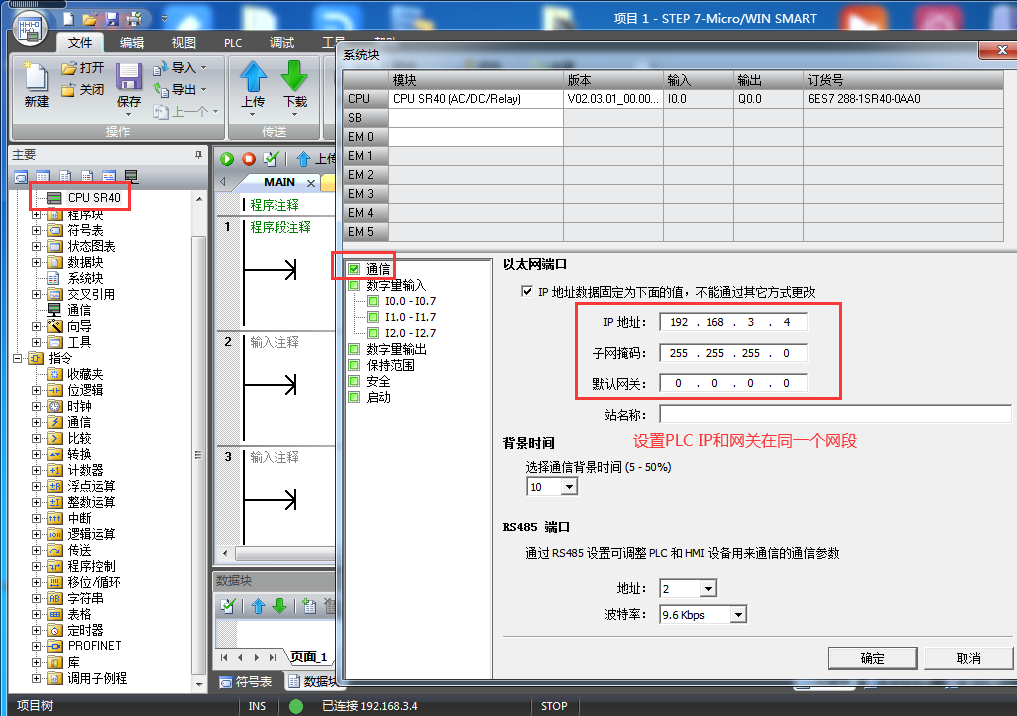
Task: Switch to the 符号表 bottom tab
Action: (x=246, y=682)
